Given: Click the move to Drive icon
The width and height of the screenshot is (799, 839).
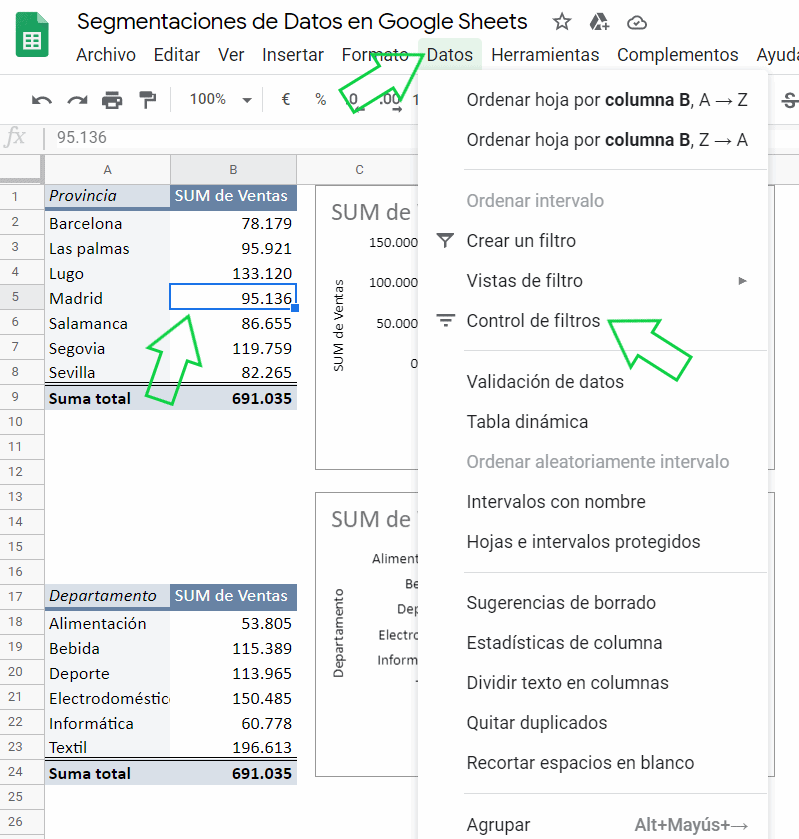Looking at the screenshot, I should tap(599, 22).
